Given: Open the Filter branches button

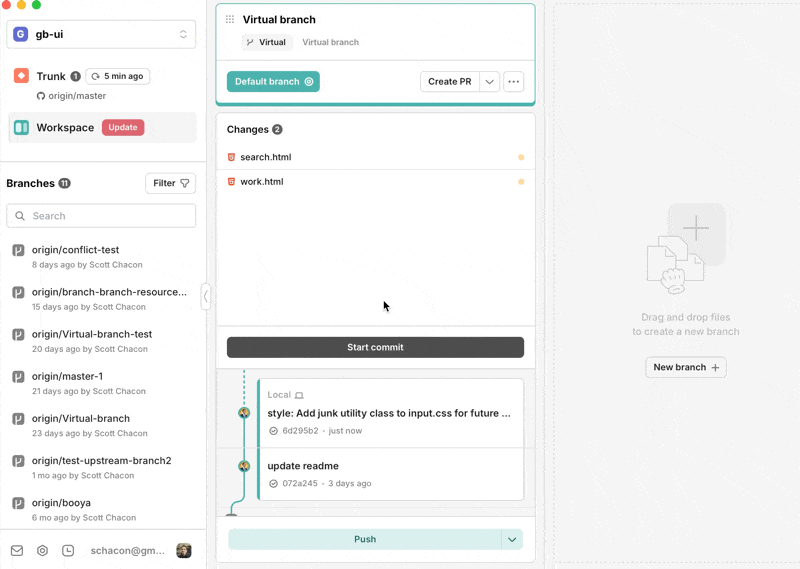Looking at the screenshot, I should pos(170,183).
